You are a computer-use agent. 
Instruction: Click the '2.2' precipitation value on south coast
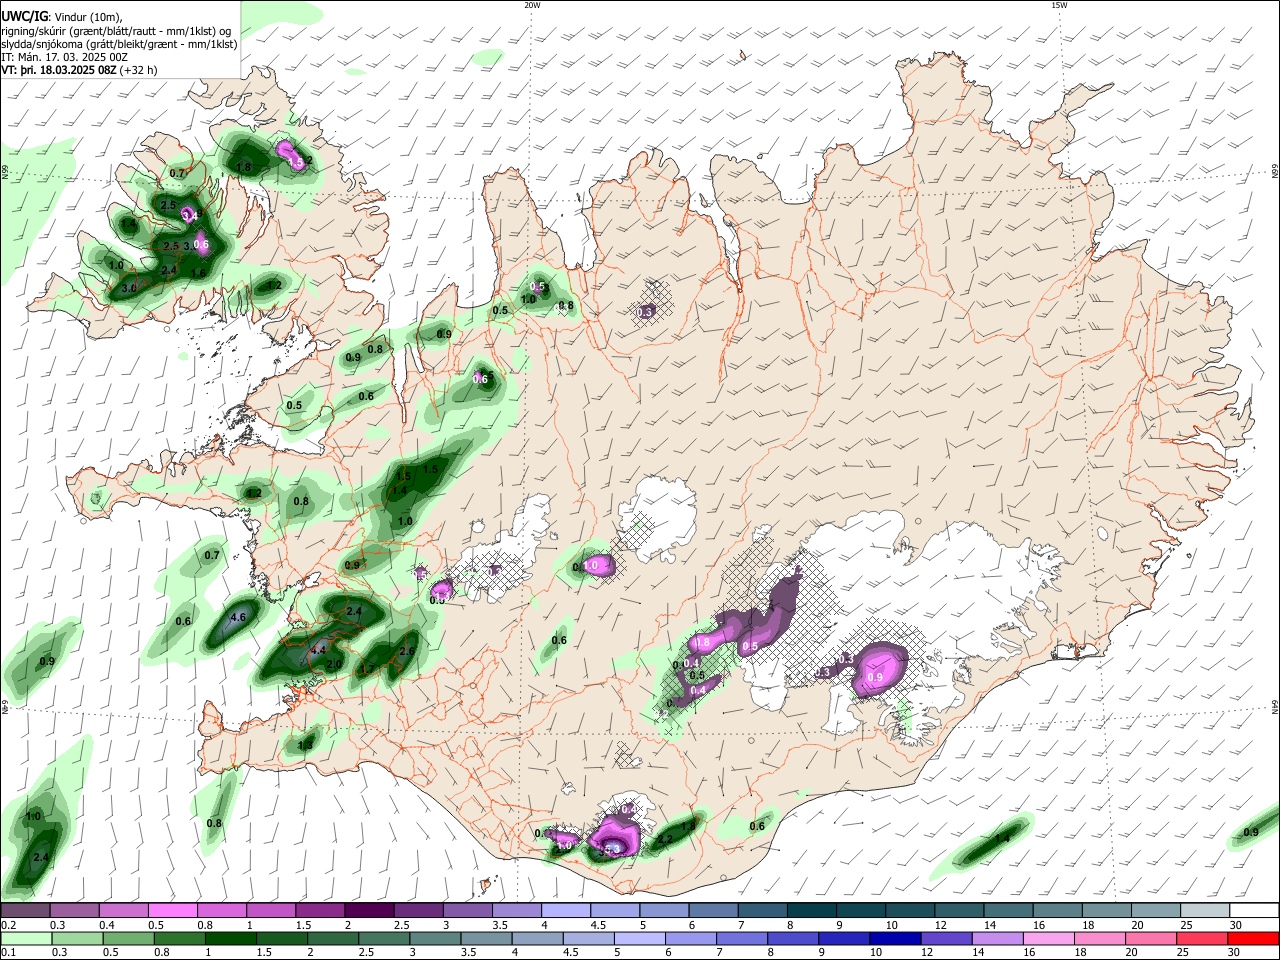coord(665,840)
